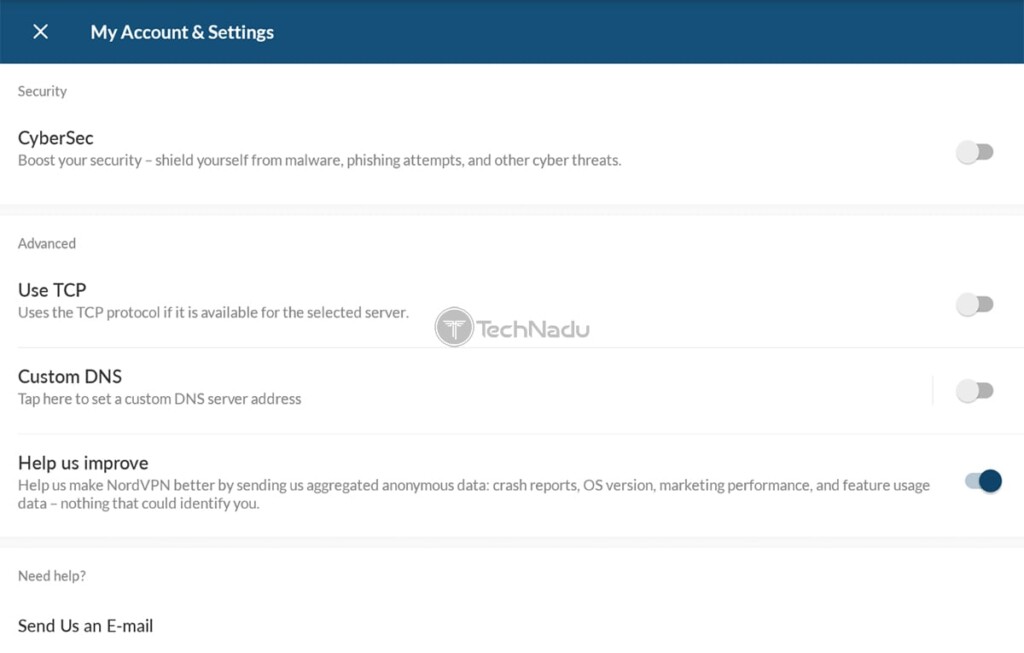Screen dimensions: 1024x653
Task: Click the Help us improve label
Action: tap(83, 463)
